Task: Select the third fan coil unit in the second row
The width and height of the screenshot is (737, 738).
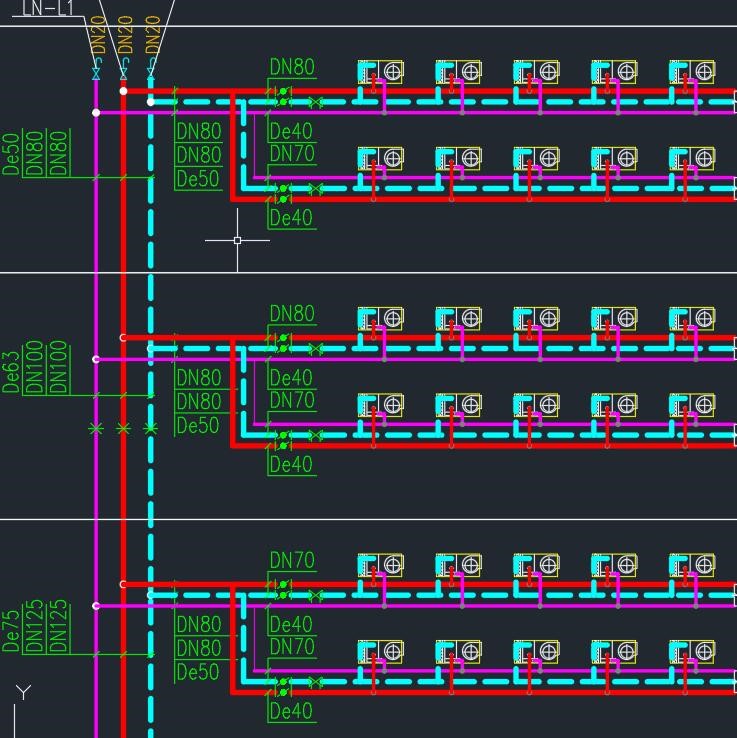Action: point(536,159)
